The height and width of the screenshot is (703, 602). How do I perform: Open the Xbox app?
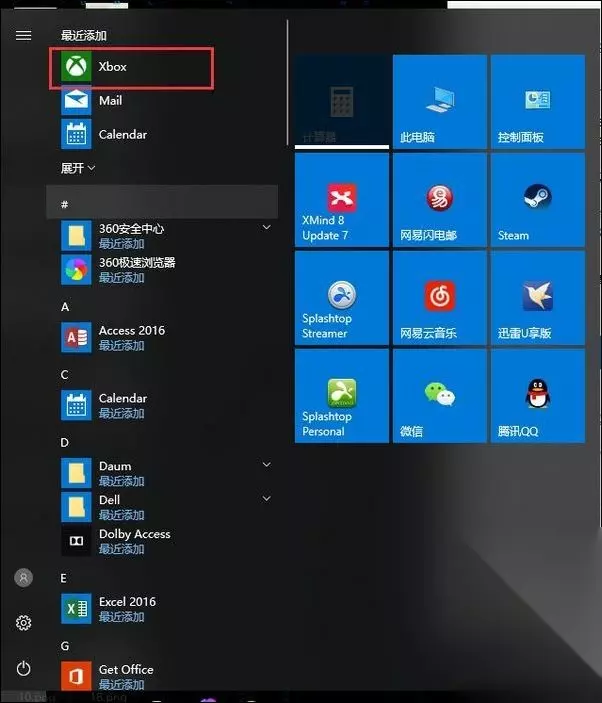click(x=131, y=67)
